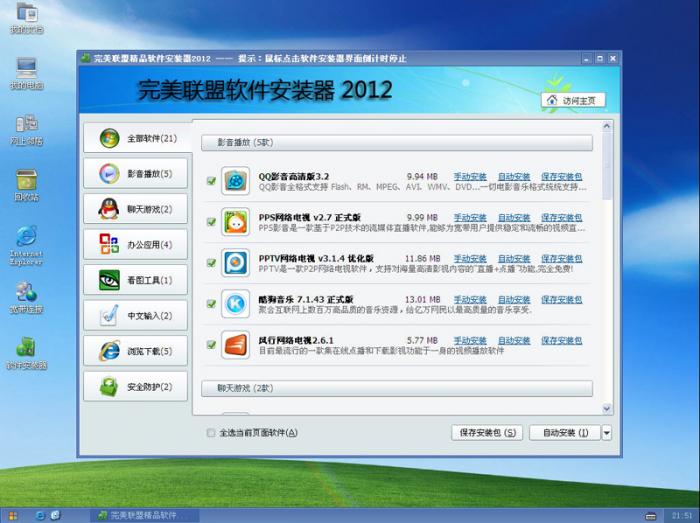Click the PPTV网络电视 app icon
This screenshot has height=523, width=700.
pos(235,262)
